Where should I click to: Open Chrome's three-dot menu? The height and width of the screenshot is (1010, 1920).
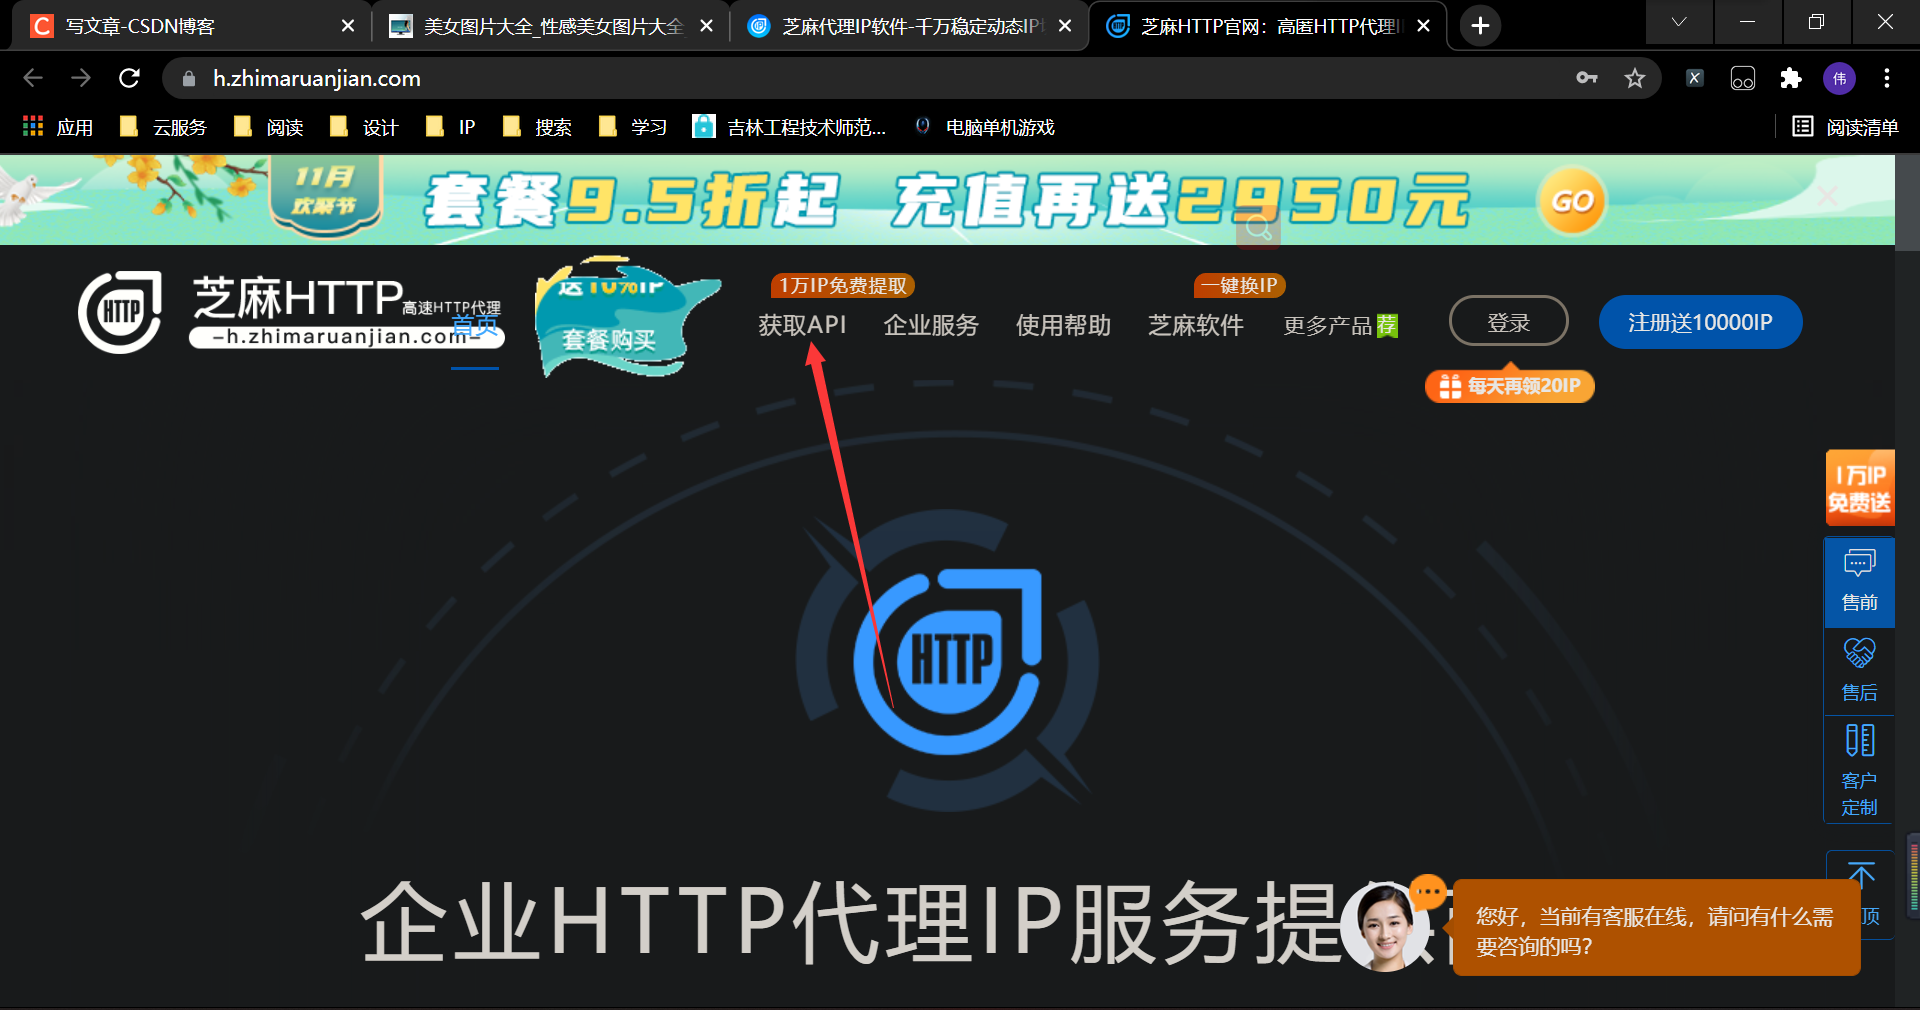tap(1887, 78)
